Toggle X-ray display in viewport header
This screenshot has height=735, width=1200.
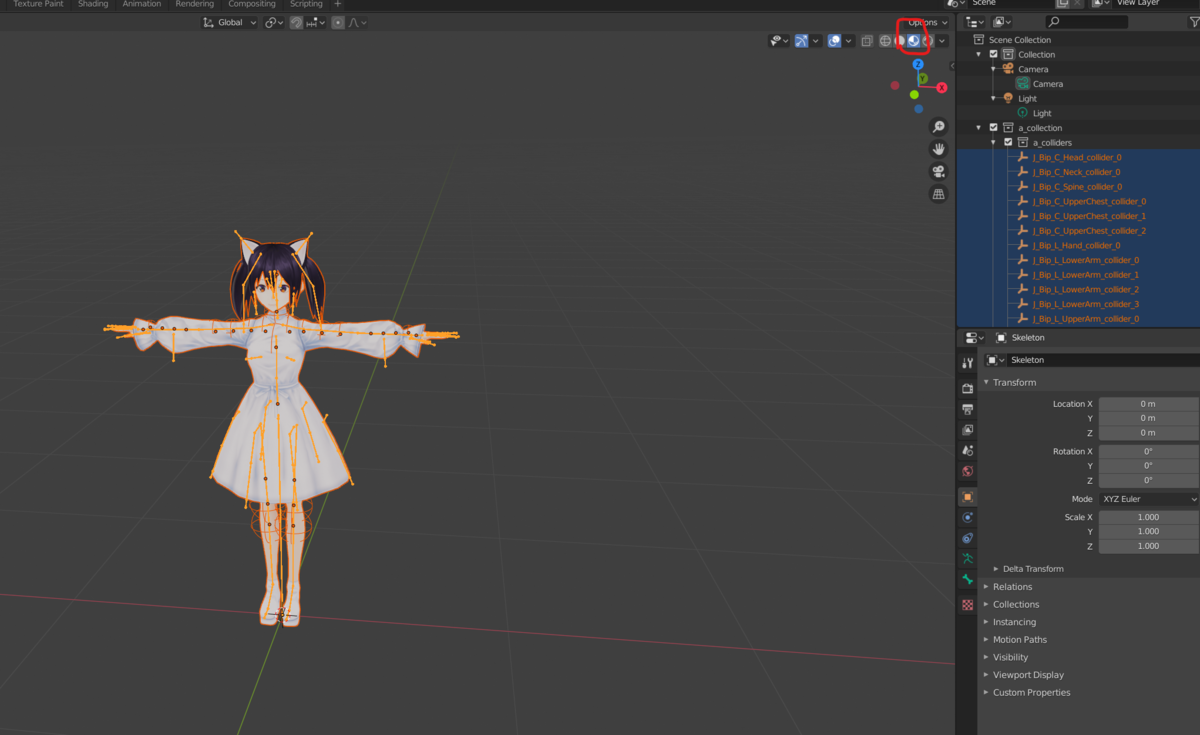click(867, 41)
